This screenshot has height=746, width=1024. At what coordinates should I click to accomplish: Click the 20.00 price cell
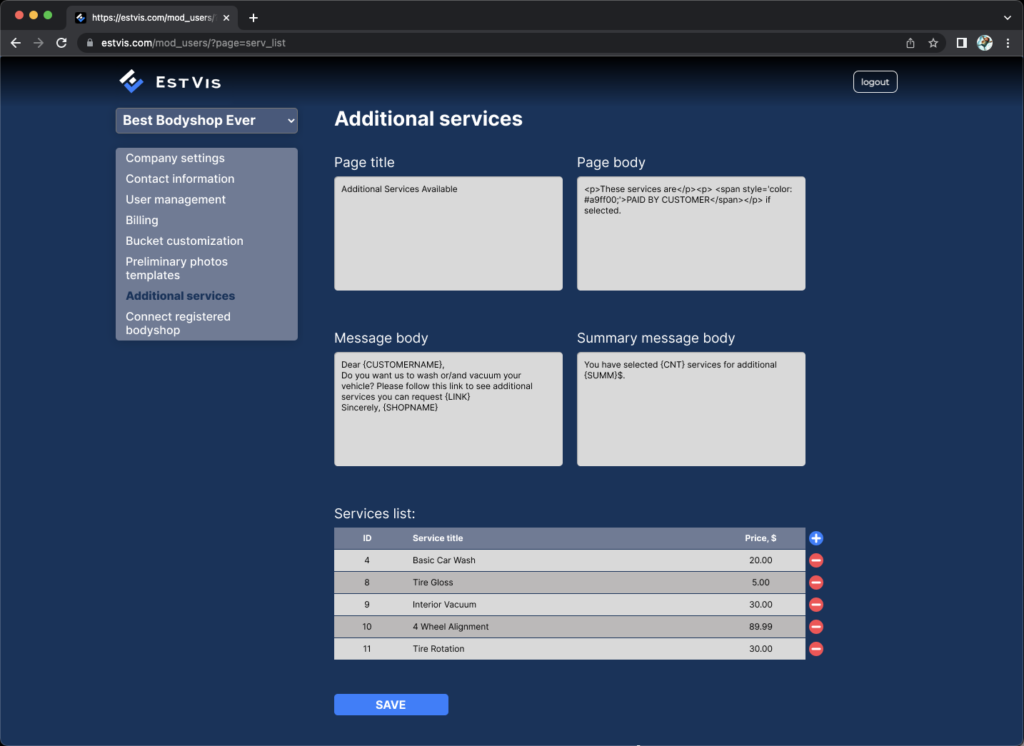[x=760, y=560]
